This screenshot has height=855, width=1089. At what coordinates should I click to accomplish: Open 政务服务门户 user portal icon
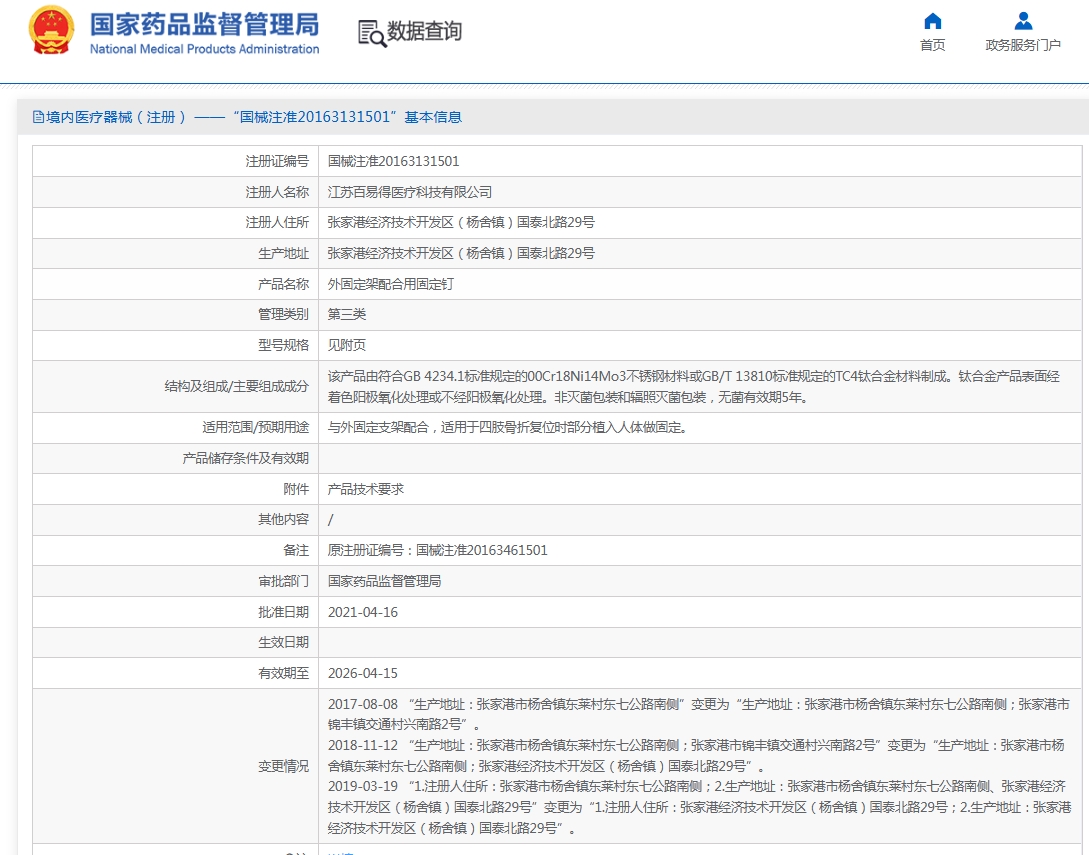1023,21
